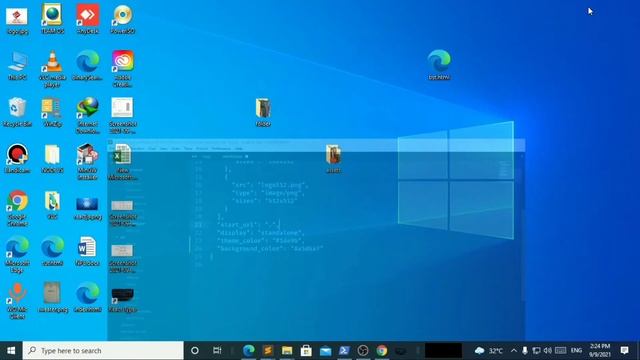Open the volume control icon

tap(548, 351)
